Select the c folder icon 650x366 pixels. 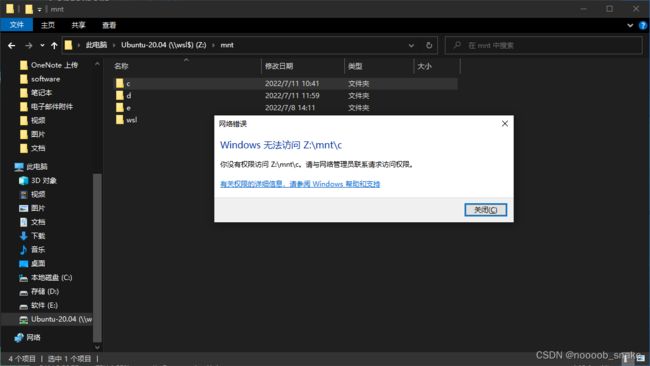[x=120, y=83]
